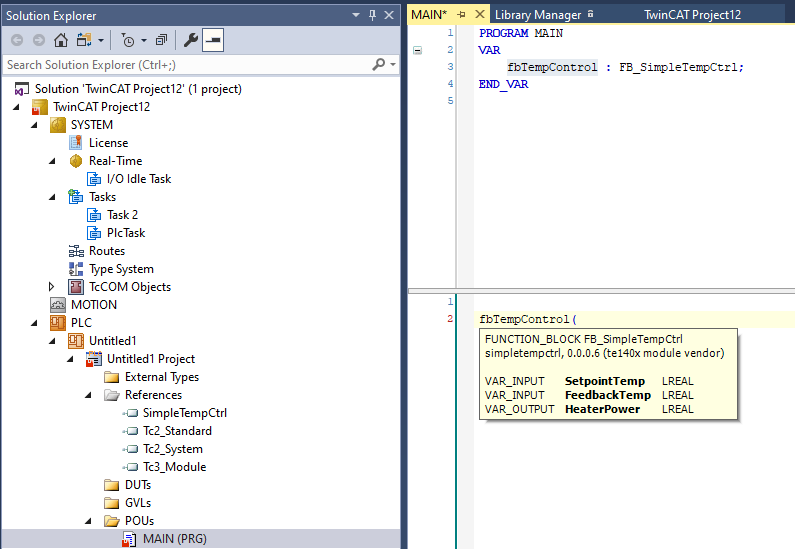This screenshot has width=795, height=549.
Task: Select the SimpleTempCtrl library reference
Action: point(185,413)
